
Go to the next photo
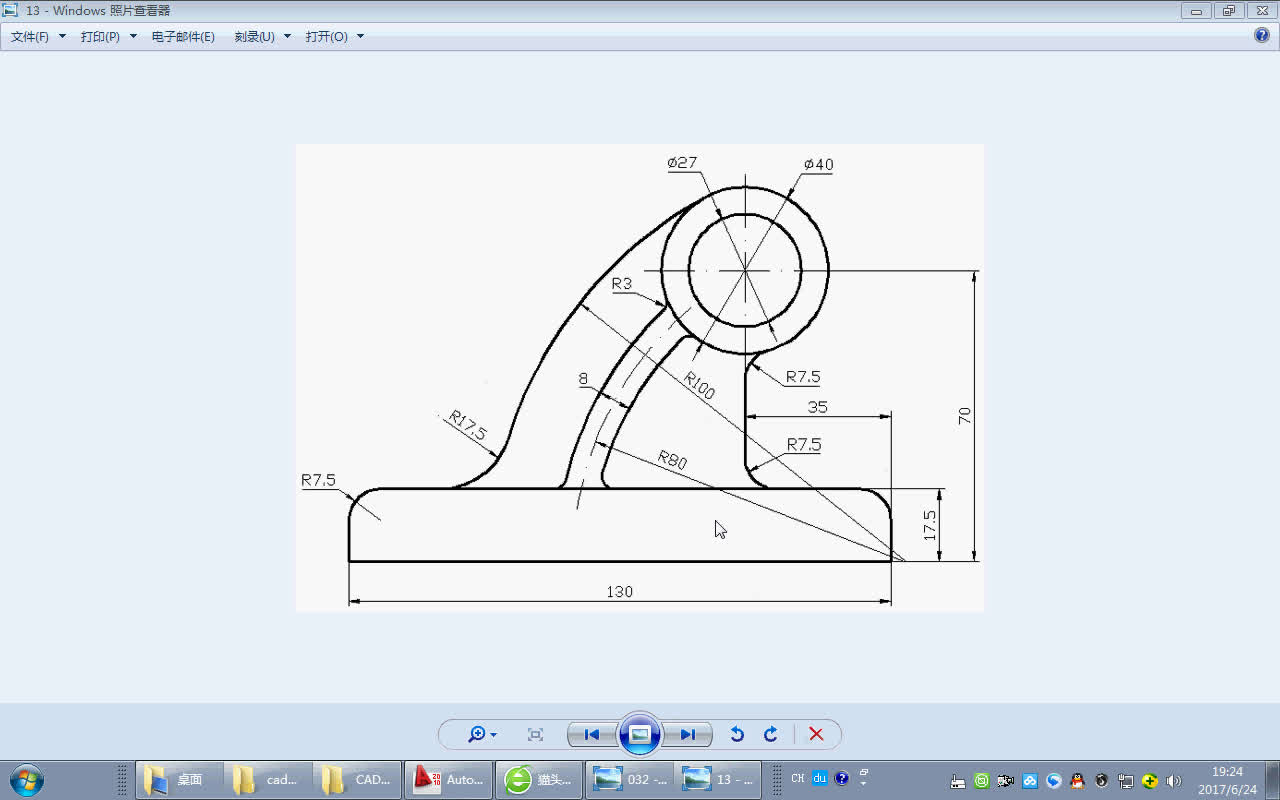(688, 734)
